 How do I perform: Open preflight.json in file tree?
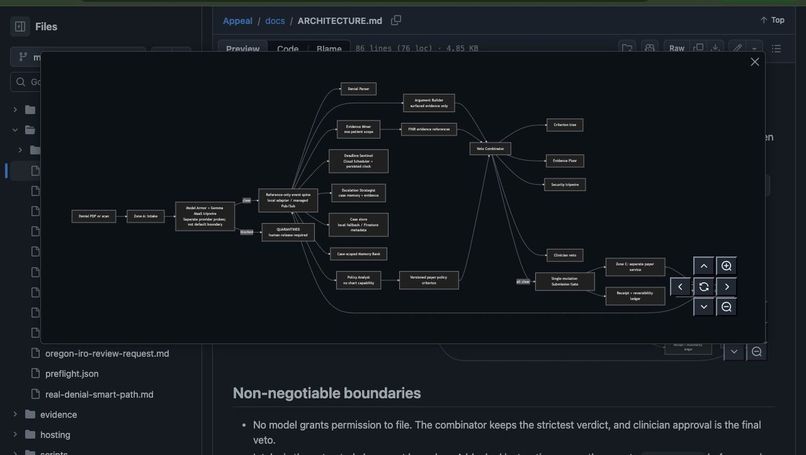pyautogui.click(x=71, y=374)
